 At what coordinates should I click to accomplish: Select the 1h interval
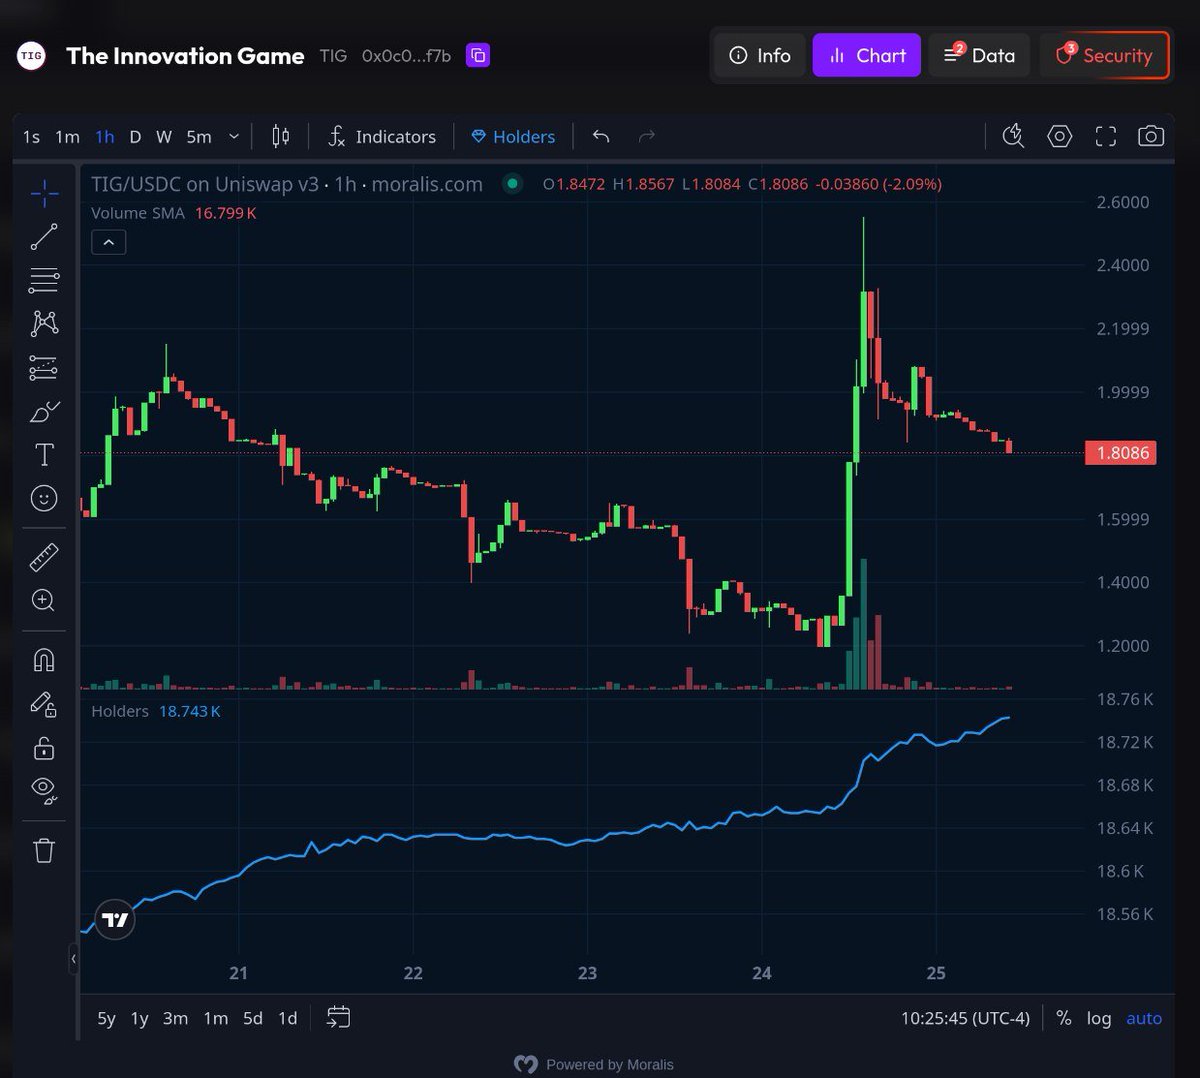click(105, 136)
